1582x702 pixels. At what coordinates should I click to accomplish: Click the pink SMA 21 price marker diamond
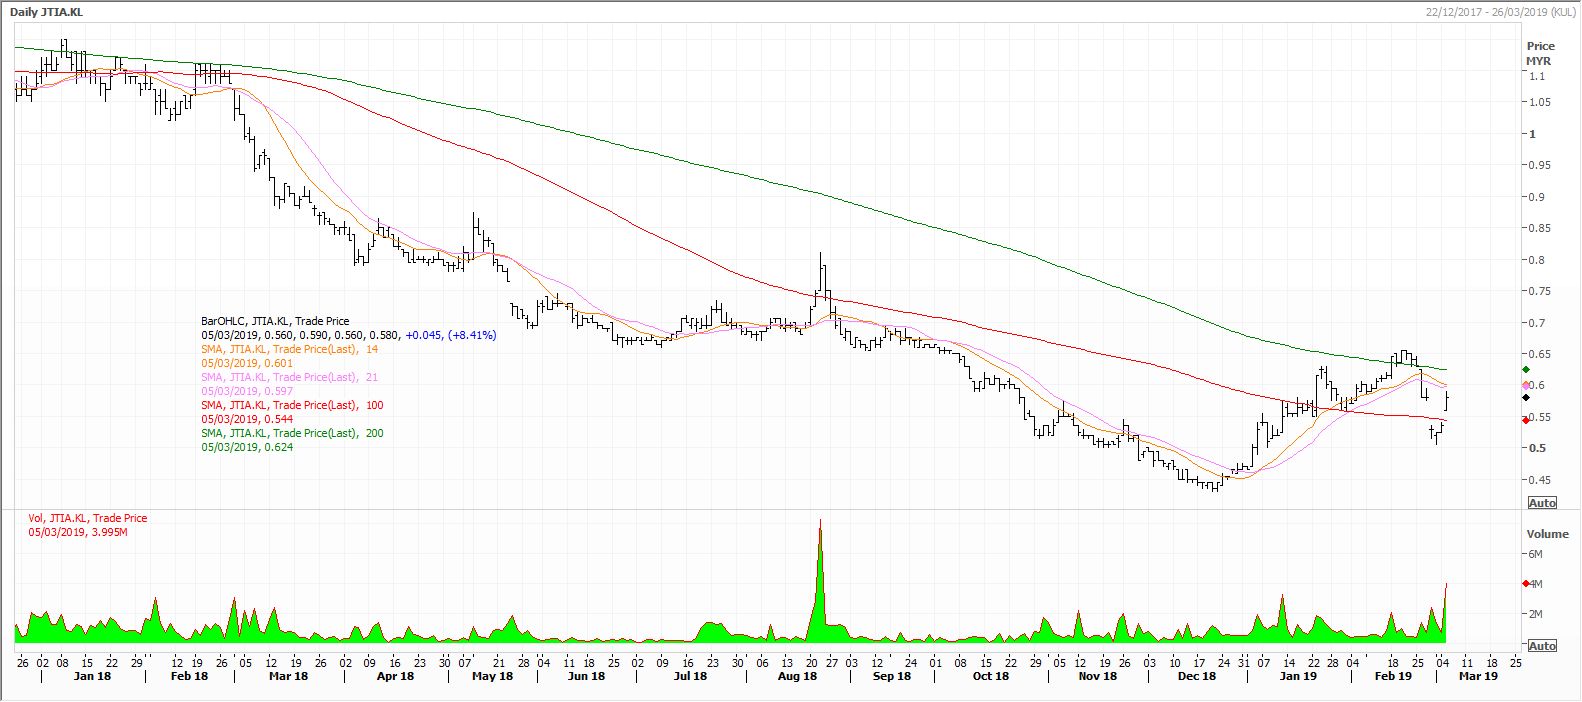click(1525, 385)
